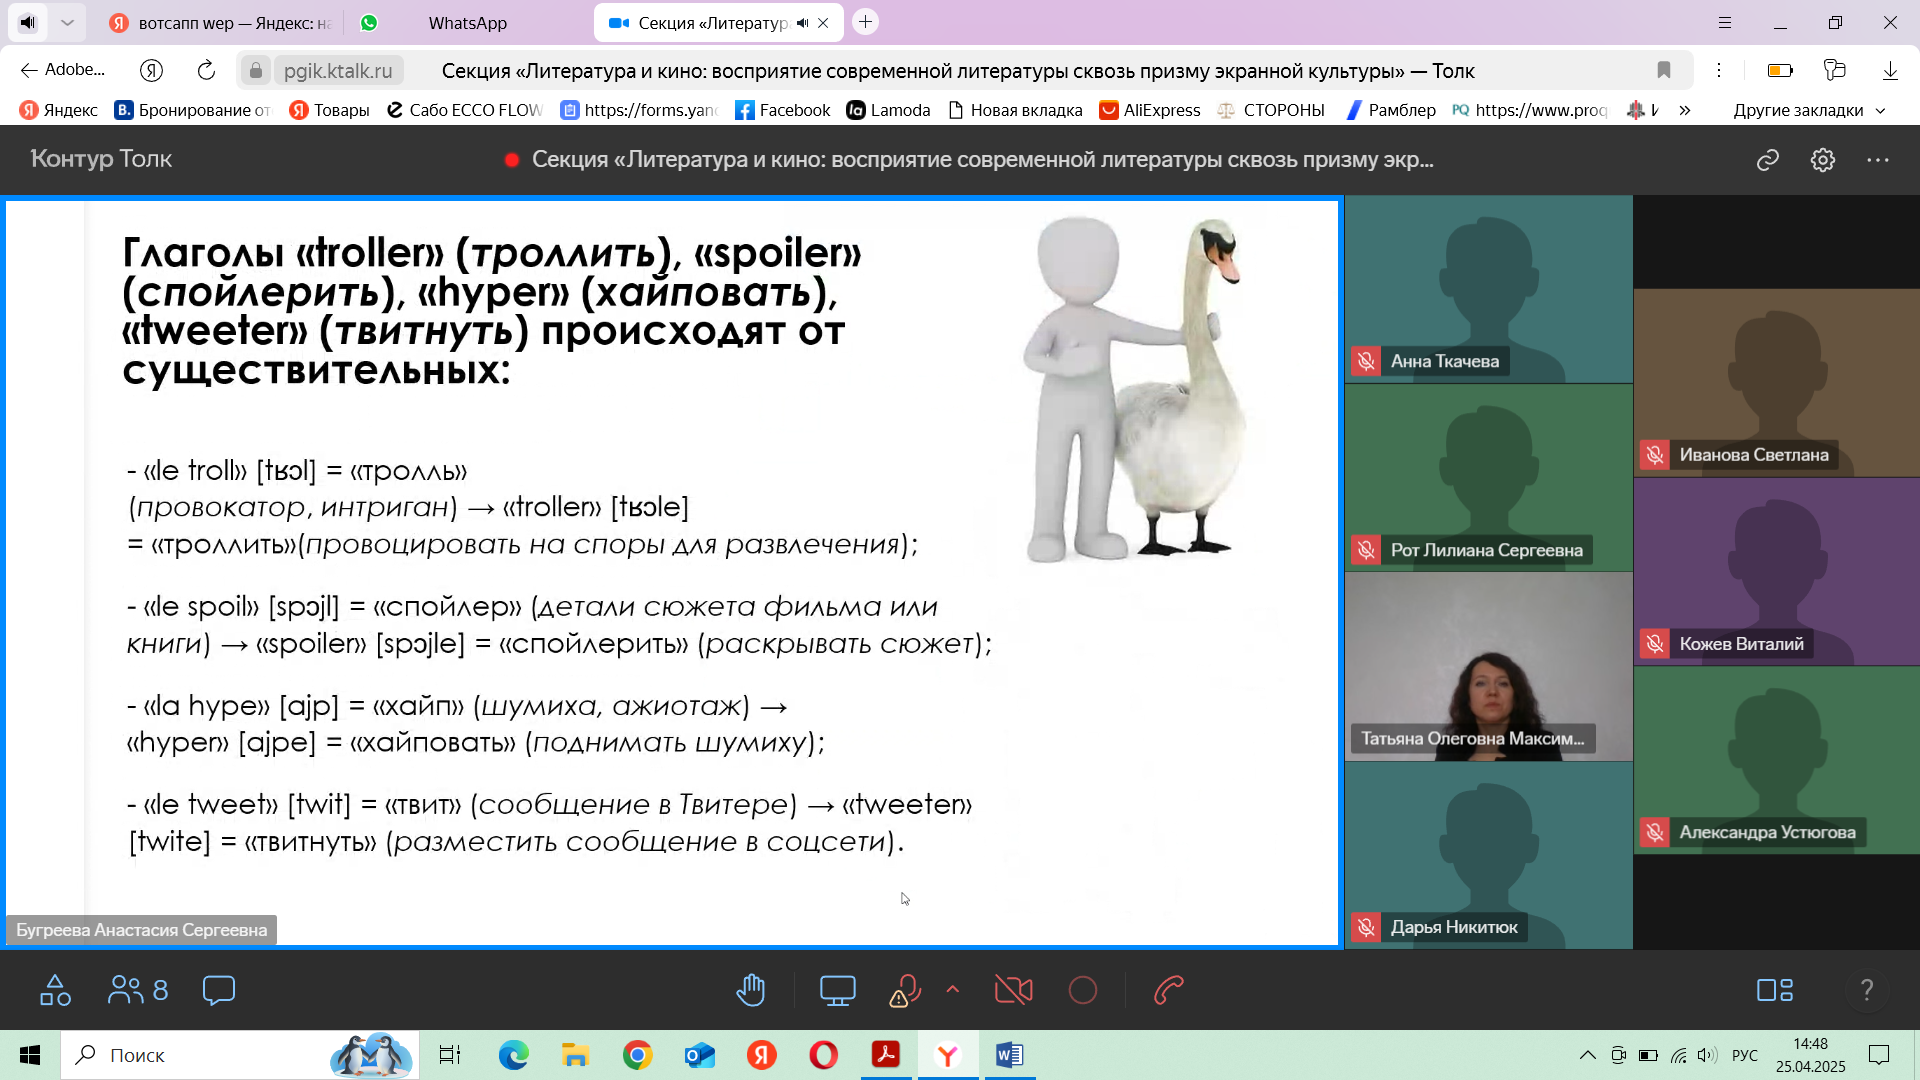The height and width of the screenshot is (1080, 1920).
Task: Start screen sharing with monitor icon
Action: click(x=837, y=990)
